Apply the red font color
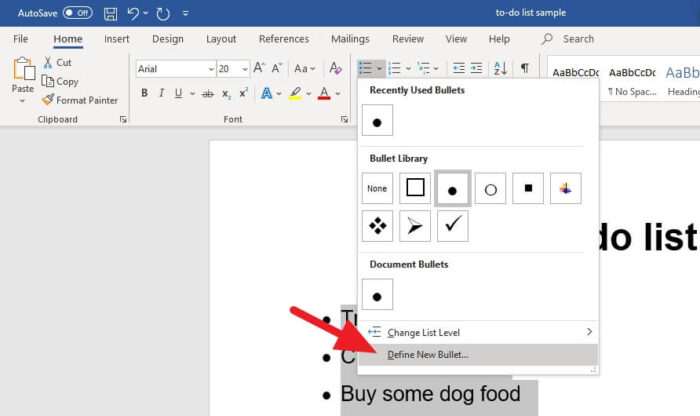700x416 pixels. 324,93
